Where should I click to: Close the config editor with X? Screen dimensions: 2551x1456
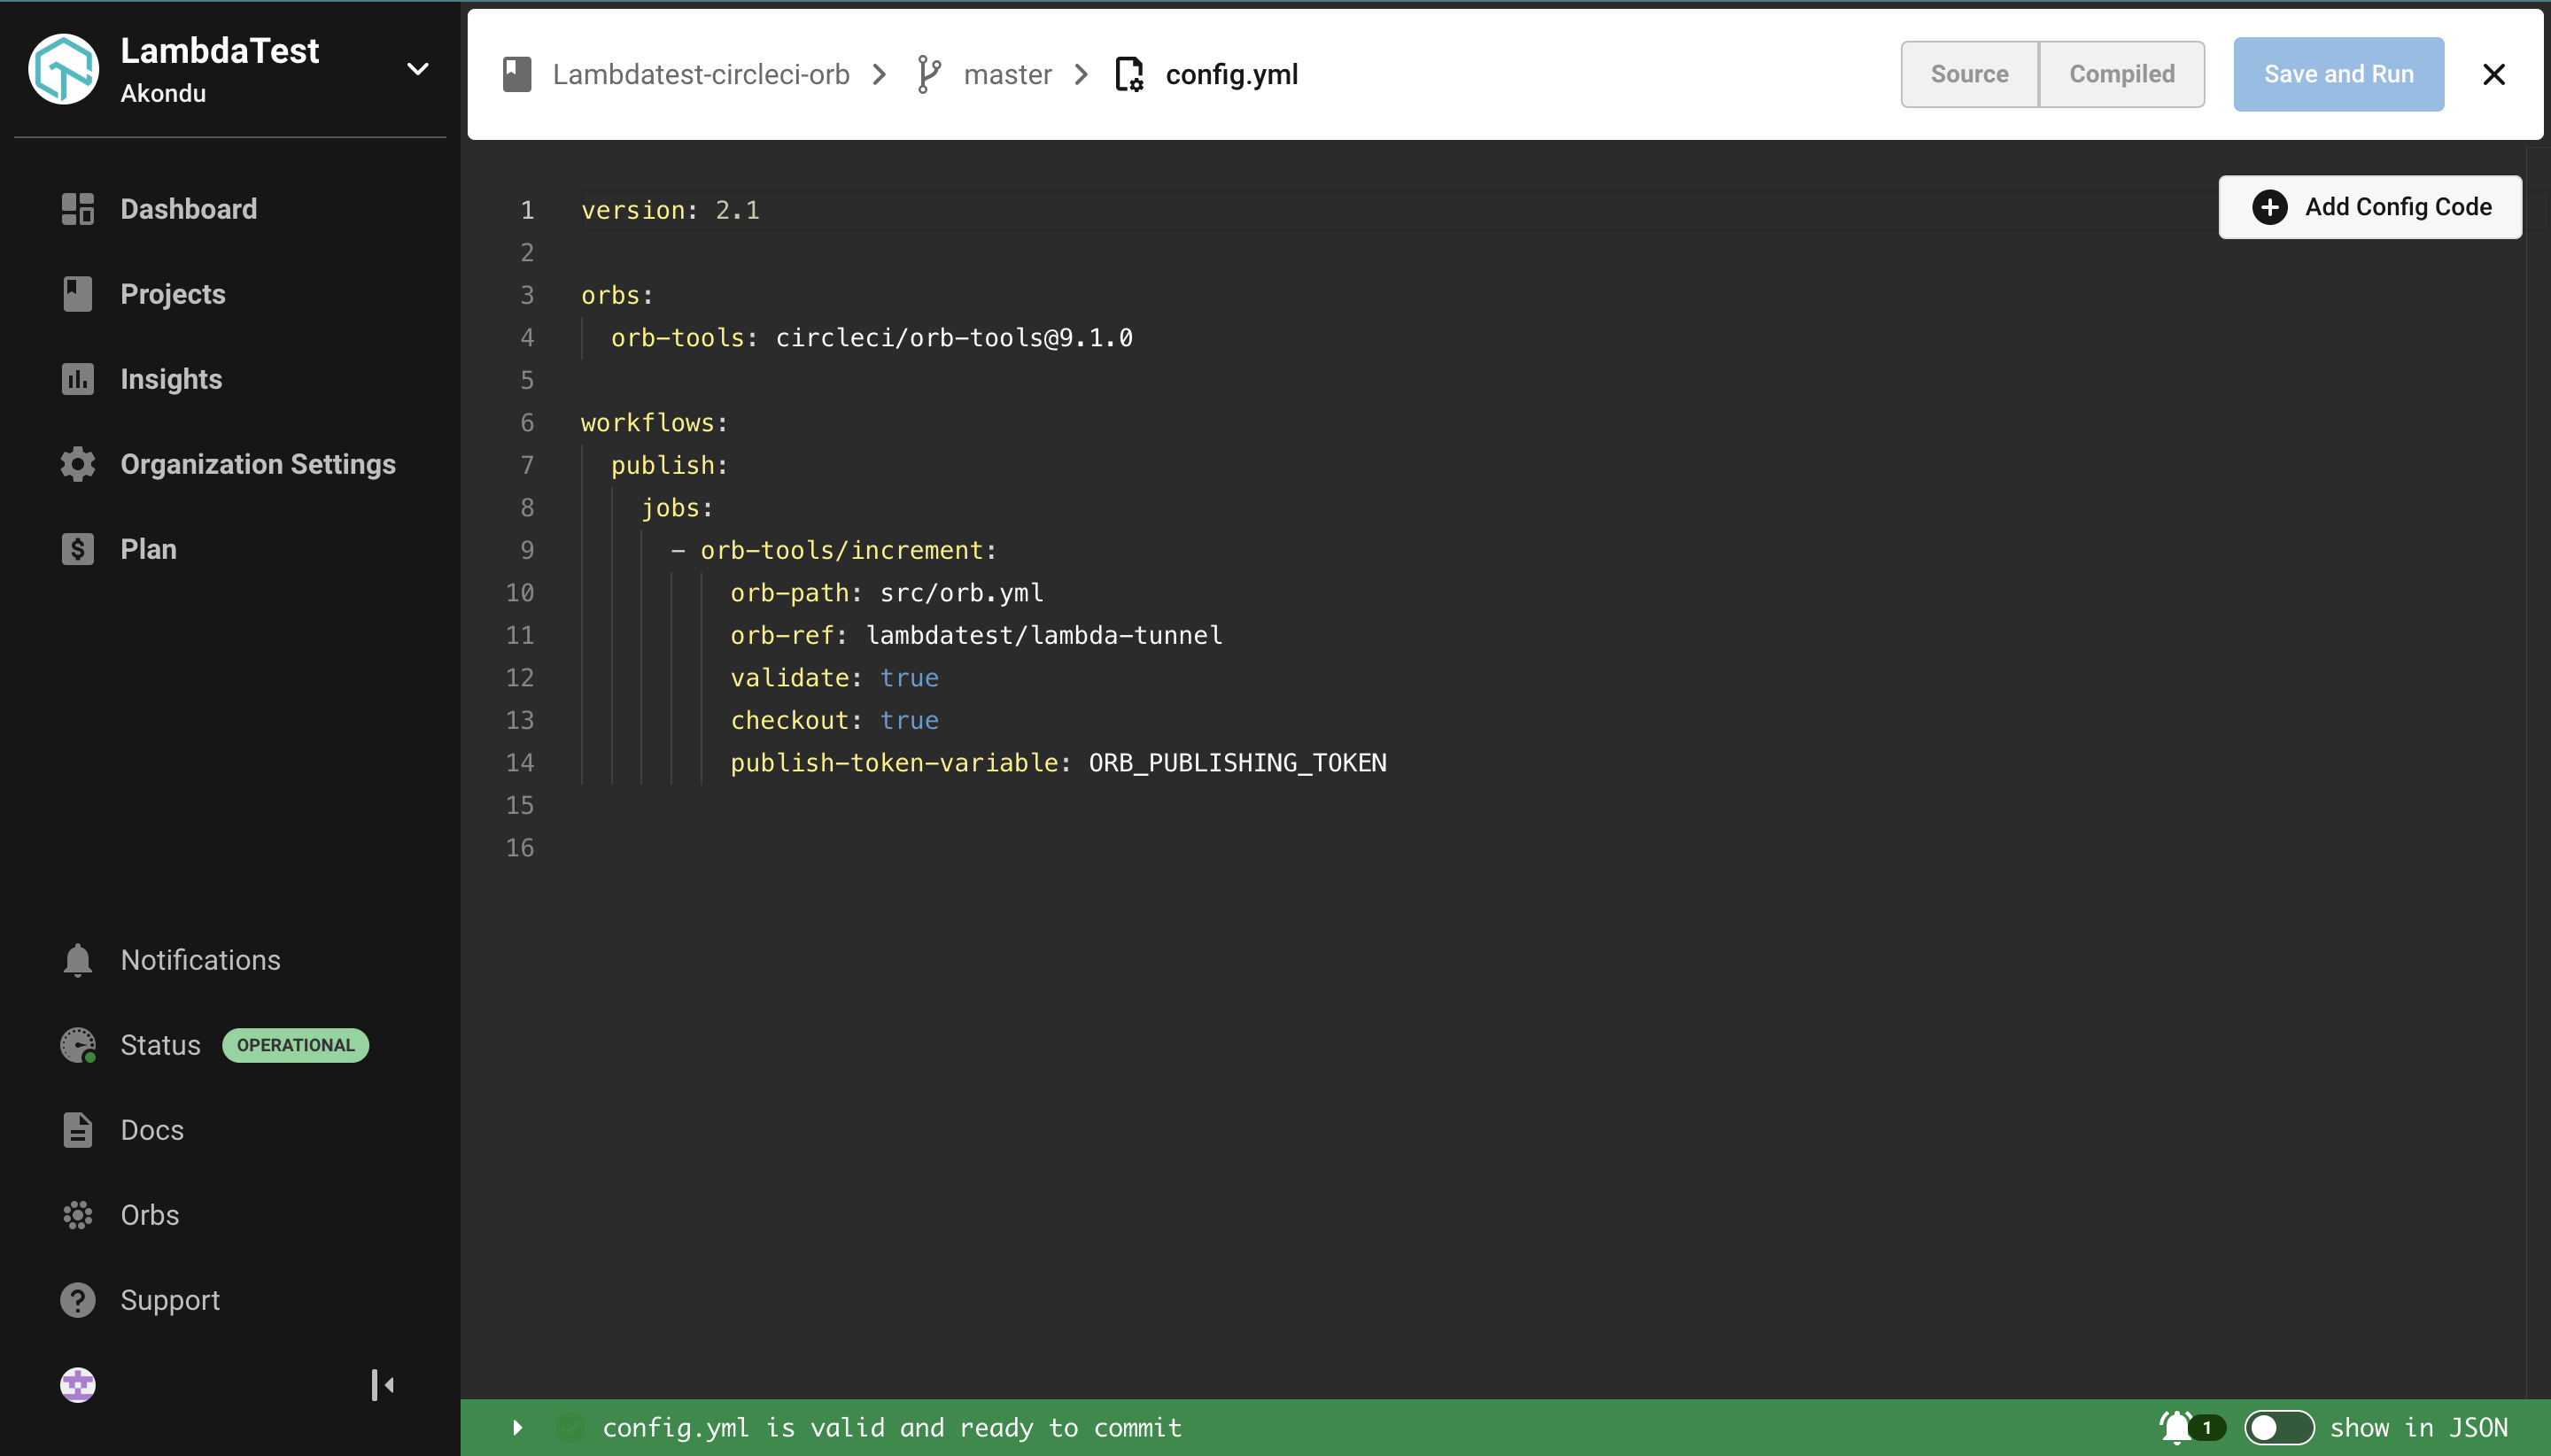(2493, 74)
